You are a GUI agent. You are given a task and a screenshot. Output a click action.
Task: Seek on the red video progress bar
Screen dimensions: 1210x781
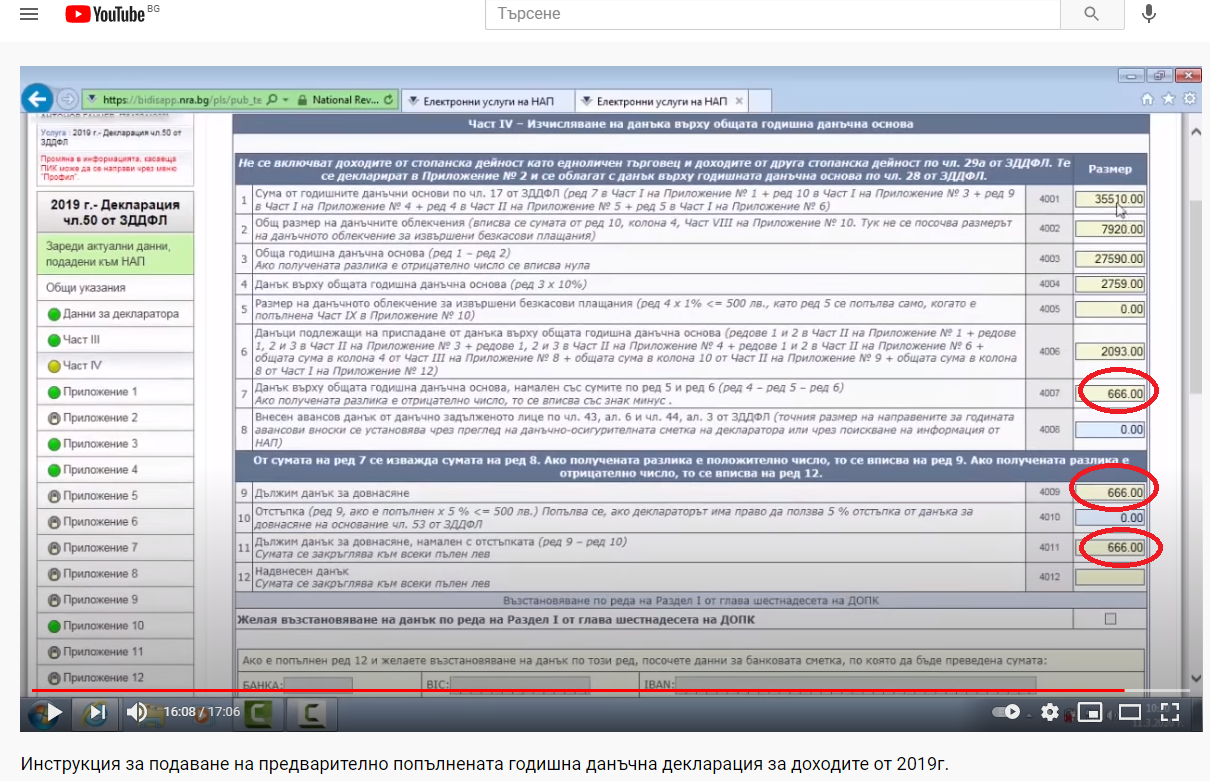pyautogui.click(x=610, y=691)
